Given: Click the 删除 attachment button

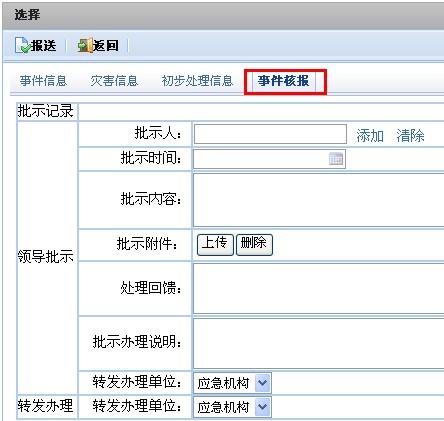Looking at the screenshot, I should click(x=254, y=244).
